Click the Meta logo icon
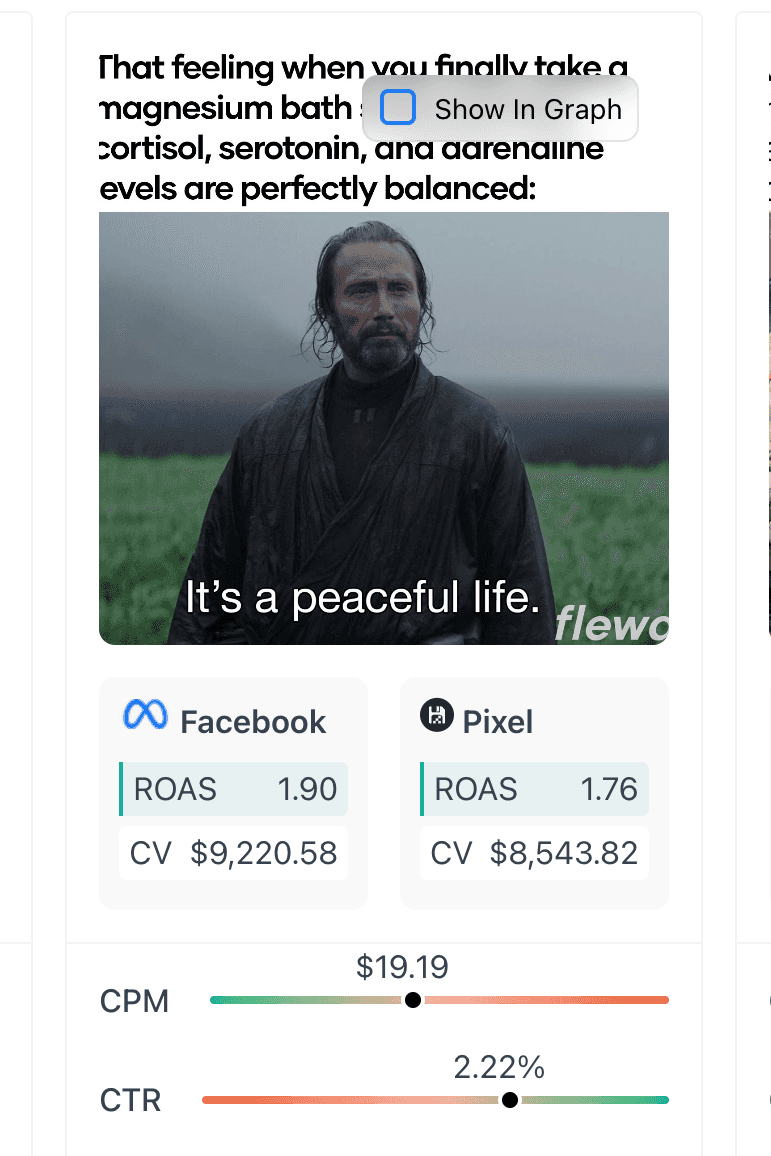 point(145,716)
